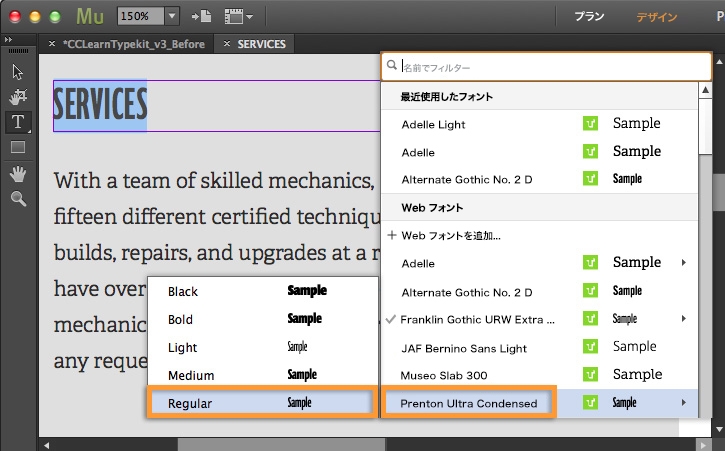The height and width of the screenshot is (451, 725).
Task: Click the font name filter search field
Action: [x=546, y=67]
